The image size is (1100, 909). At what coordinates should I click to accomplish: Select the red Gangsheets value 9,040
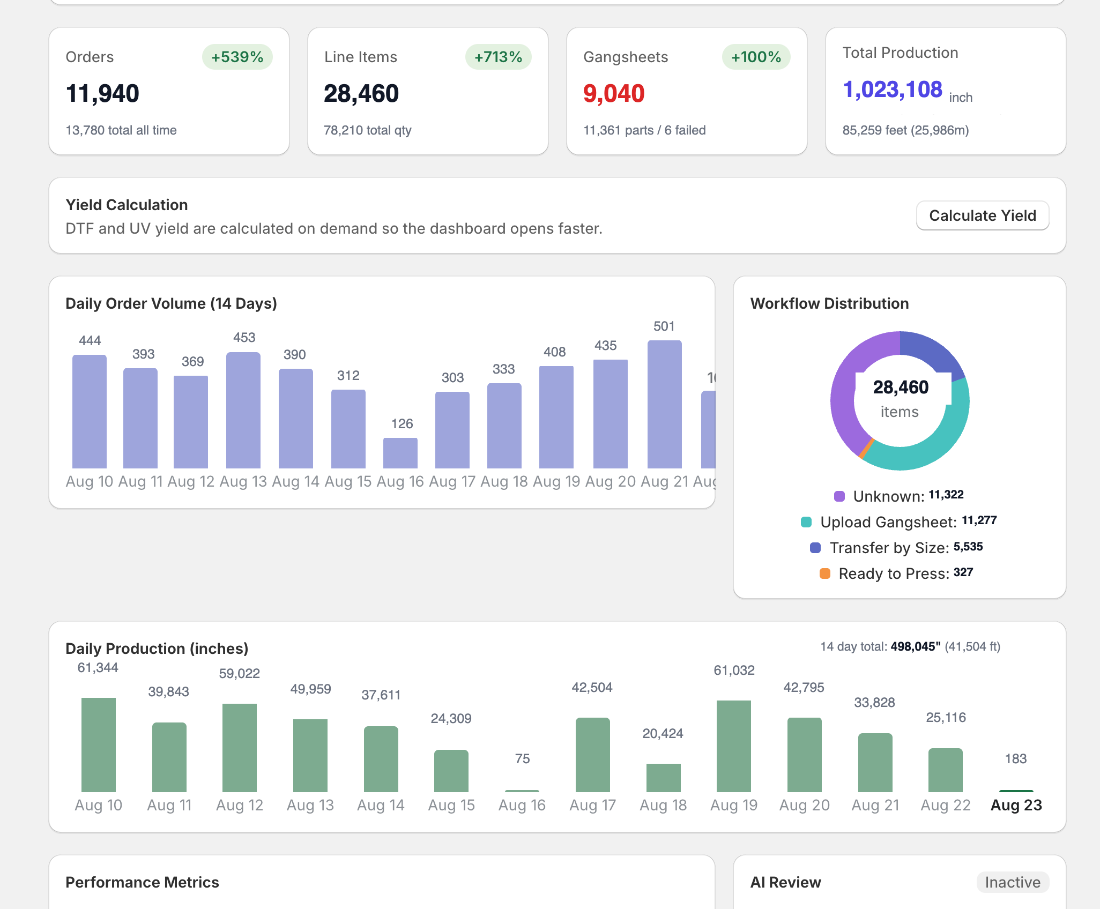pos(614,93)
